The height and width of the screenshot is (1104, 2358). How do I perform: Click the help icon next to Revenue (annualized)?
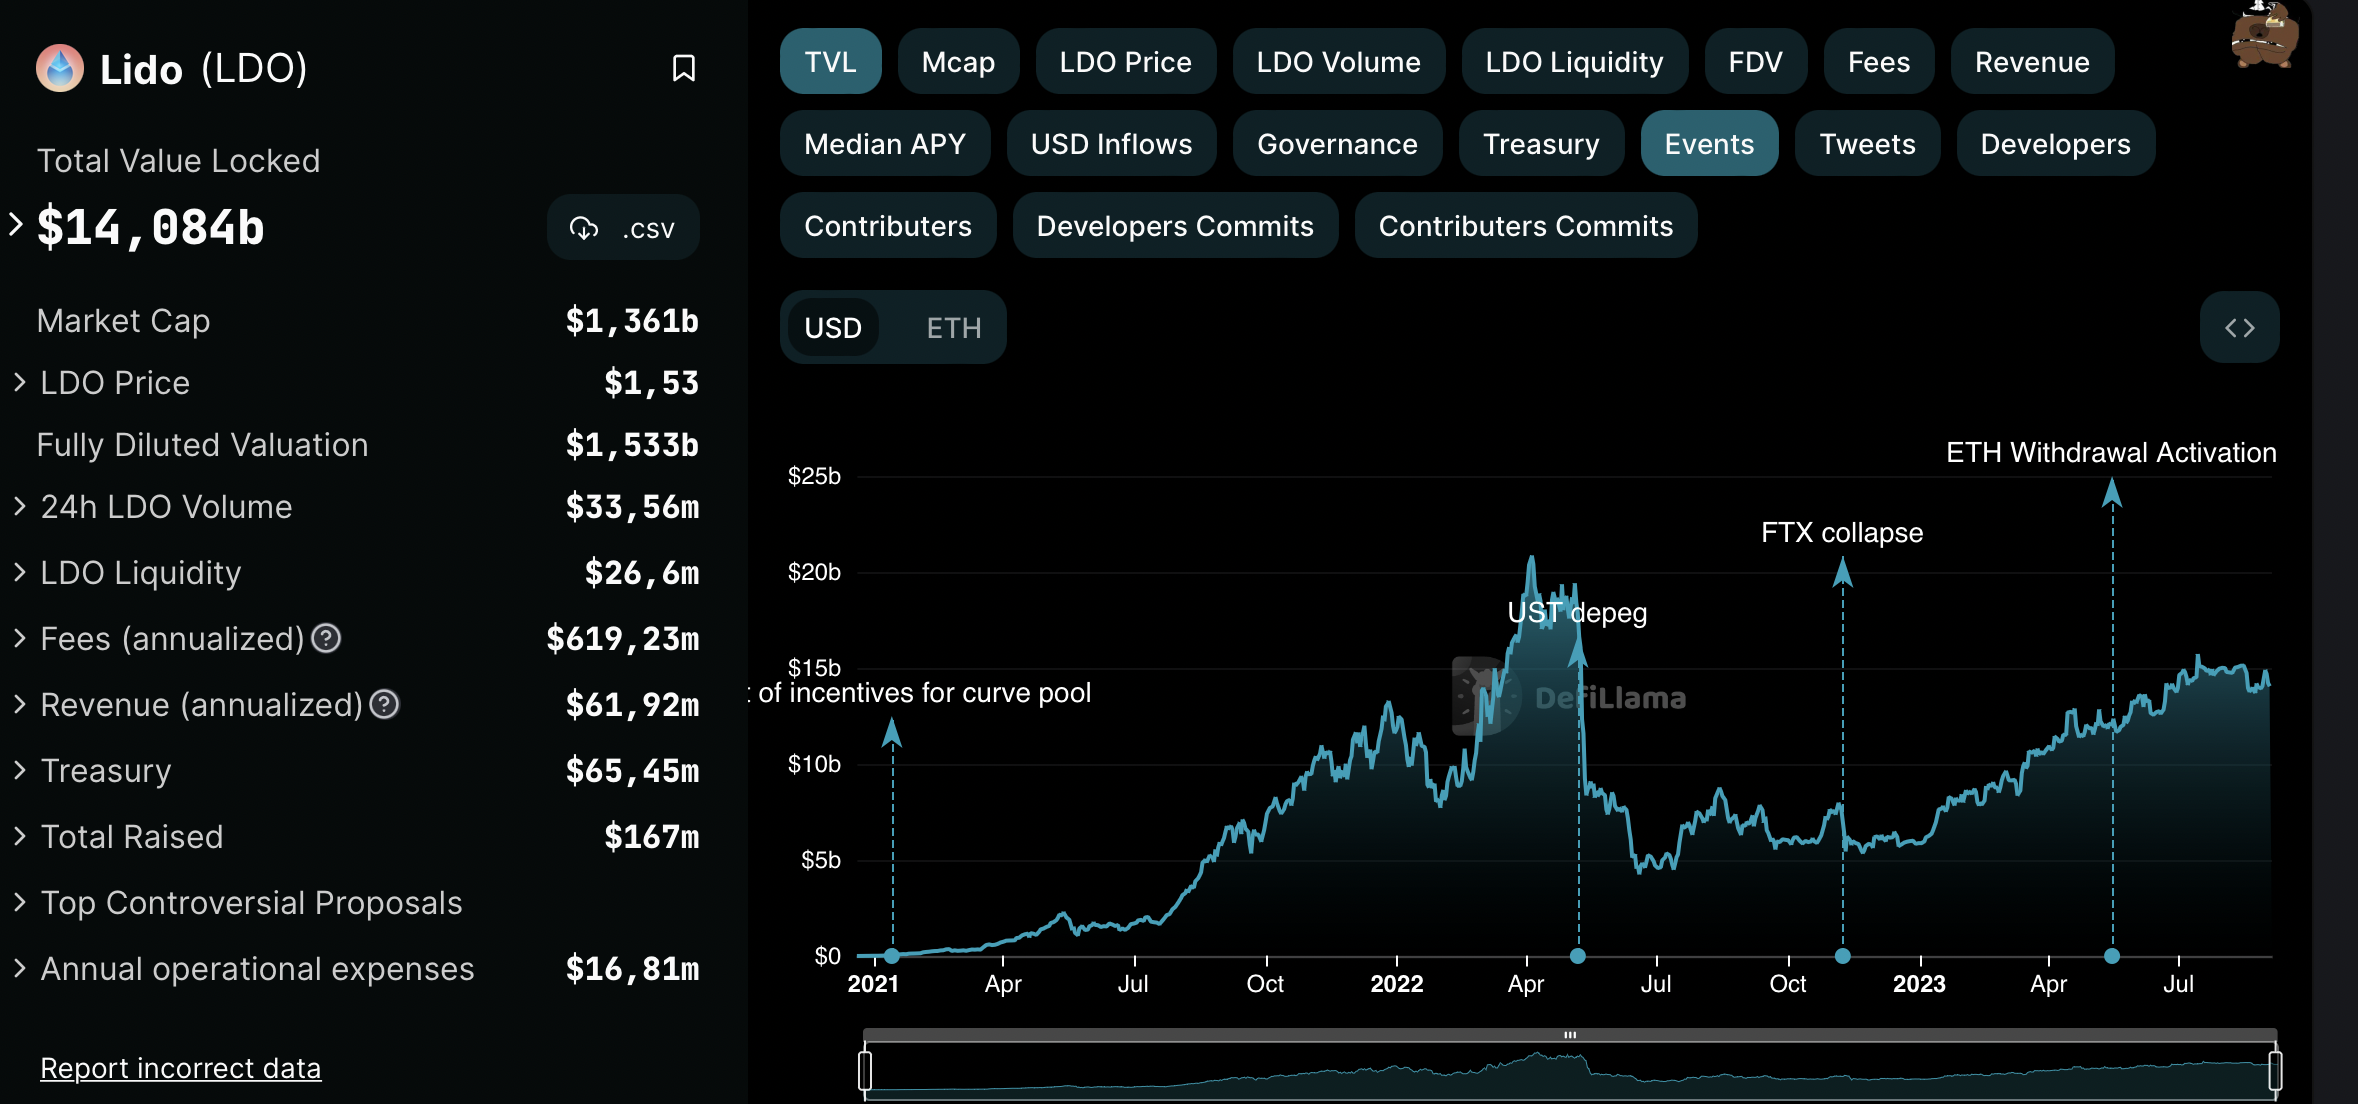click(385, 704)
